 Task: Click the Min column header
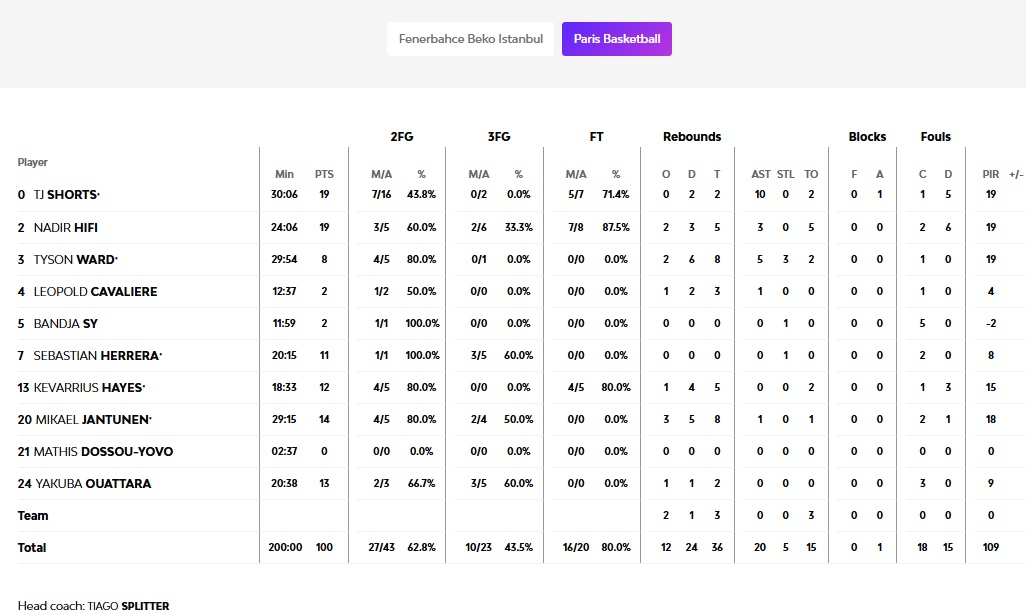point(284,174)
